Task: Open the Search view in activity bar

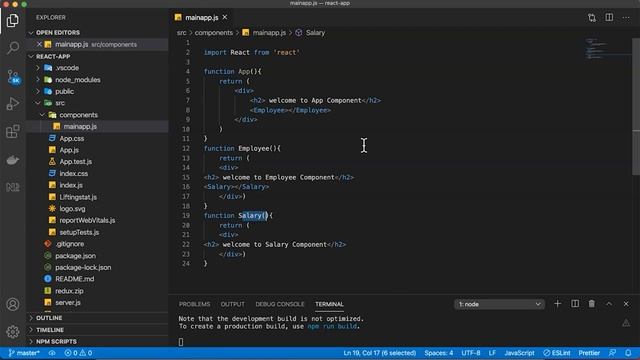Action: pyautogui.click(x=13, y=48)
